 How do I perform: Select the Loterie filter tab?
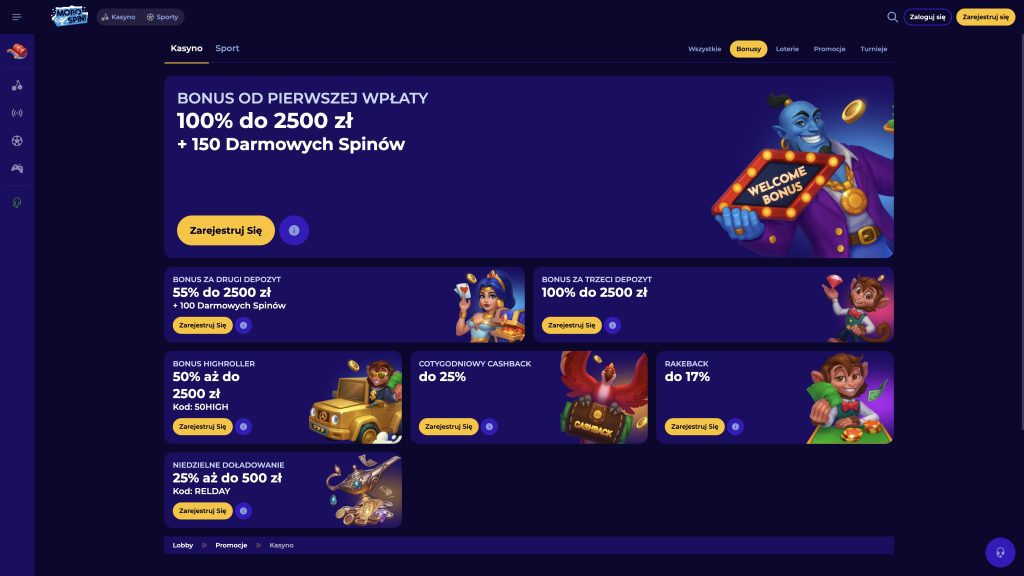787,49
